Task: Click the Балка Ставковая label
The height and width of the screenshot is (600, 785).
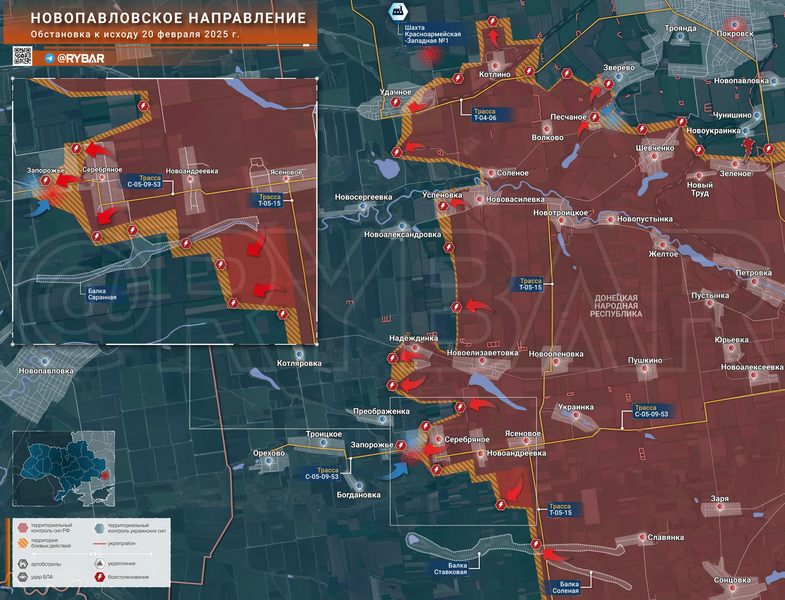Action: 449,569
